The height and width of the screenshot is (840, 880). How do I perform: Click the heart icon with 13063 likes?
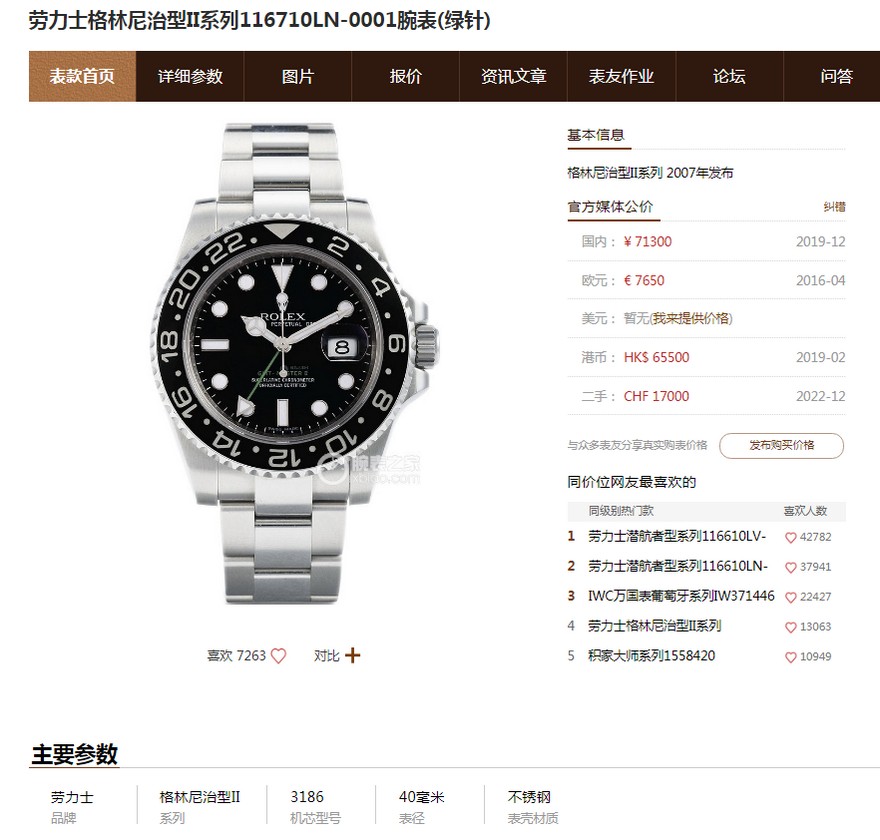(790, 627)
